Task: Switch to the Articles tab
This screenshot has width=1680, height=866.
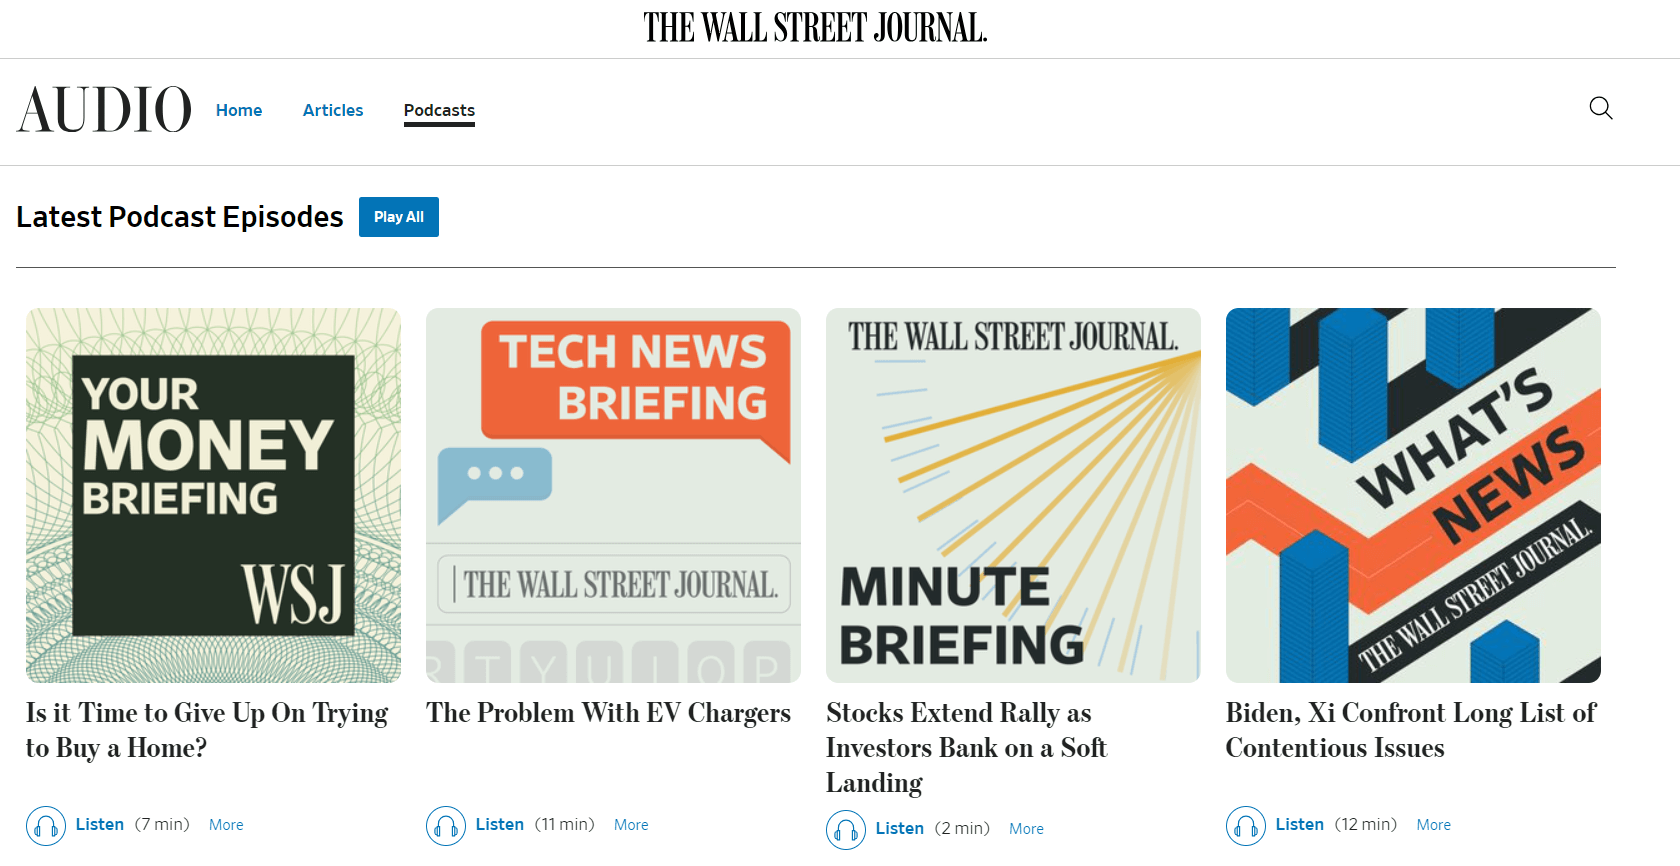Action: point(333,110)
